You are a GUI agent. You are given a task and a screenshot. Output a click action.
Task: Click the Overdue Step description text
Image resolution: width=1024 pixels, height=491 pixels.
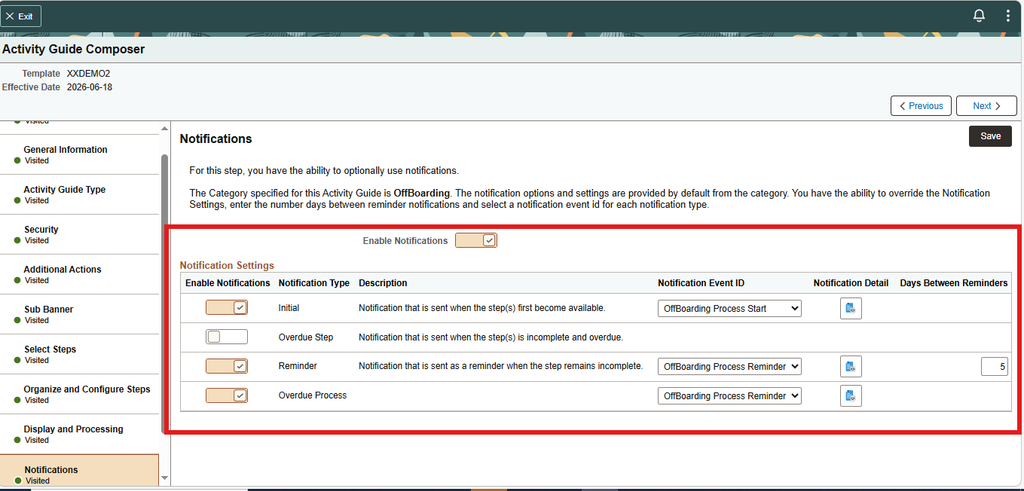(490, 338)
